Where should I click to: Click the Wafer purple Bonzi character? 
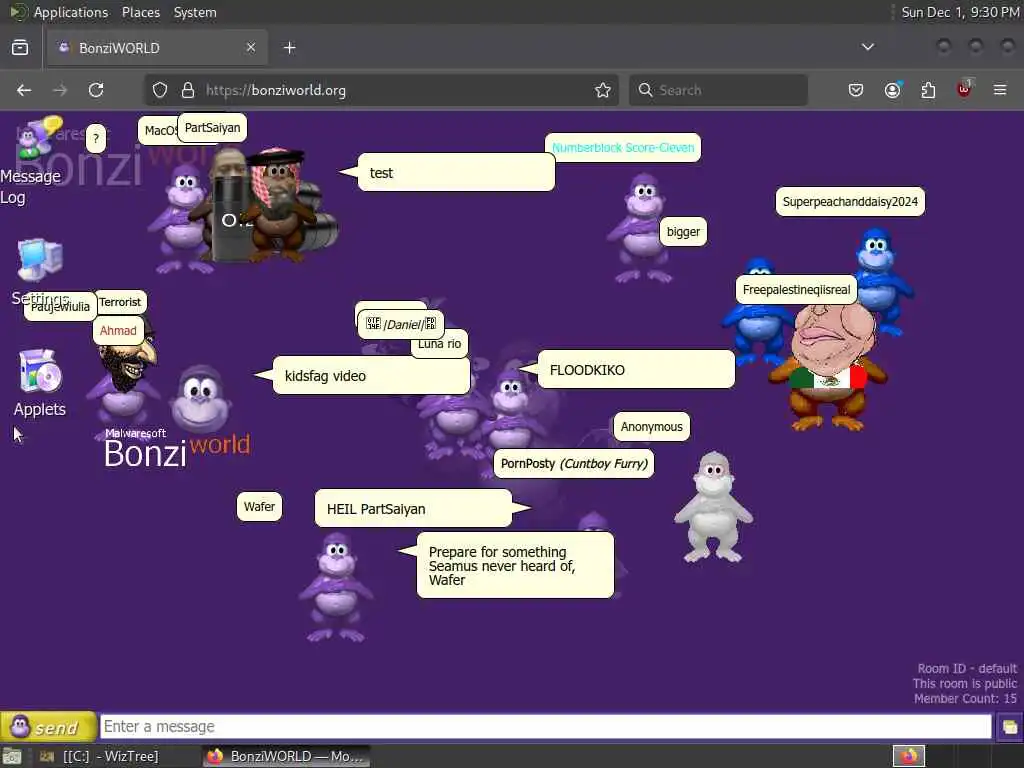337,586
